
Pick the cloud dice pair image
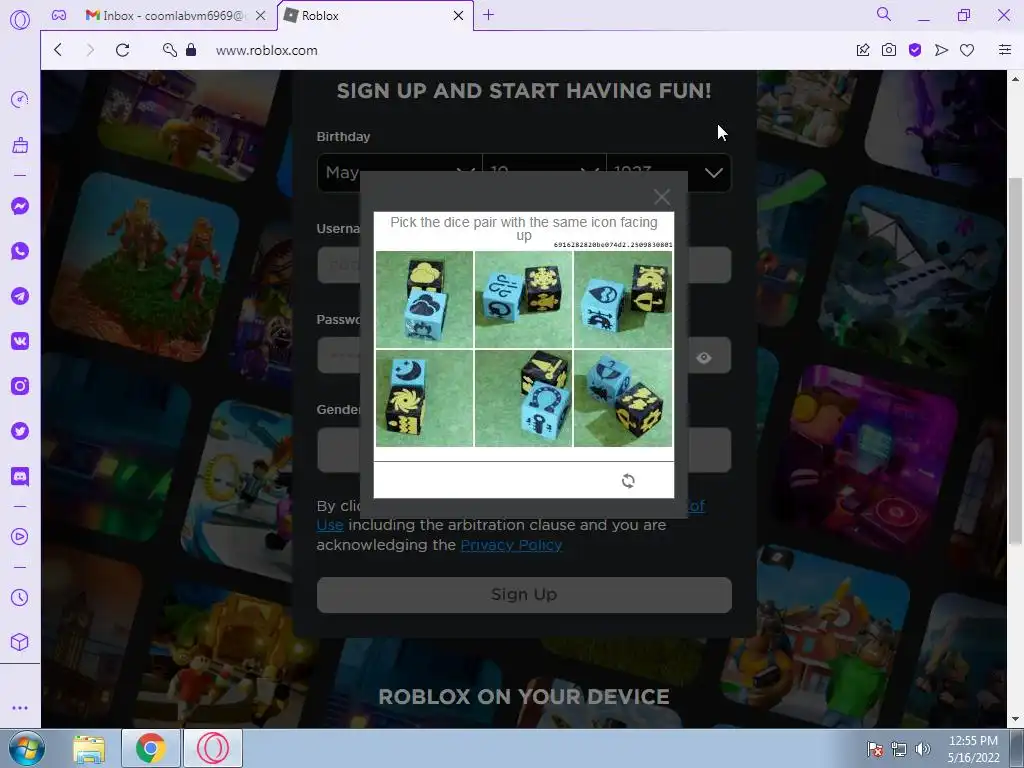[x=424, y=299]
